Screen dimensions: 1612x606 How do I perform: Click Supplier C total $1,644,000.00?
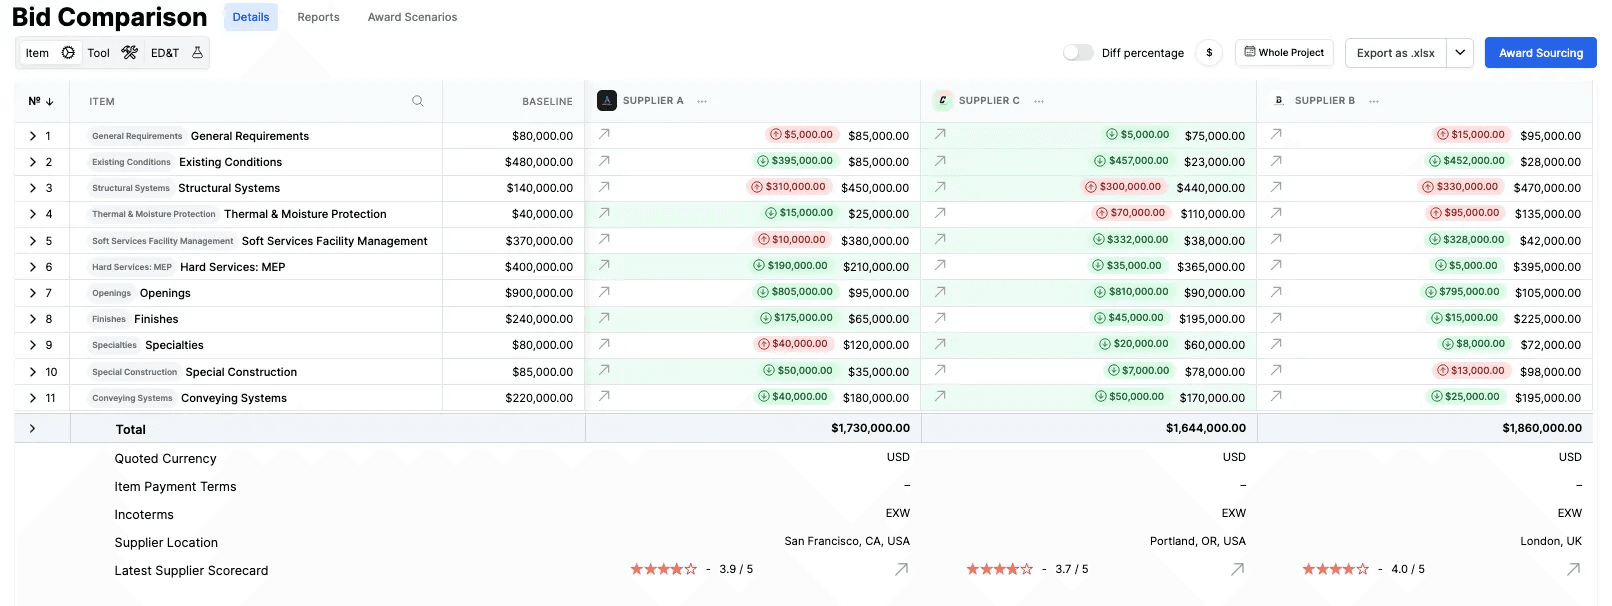tap(1206, 428)
